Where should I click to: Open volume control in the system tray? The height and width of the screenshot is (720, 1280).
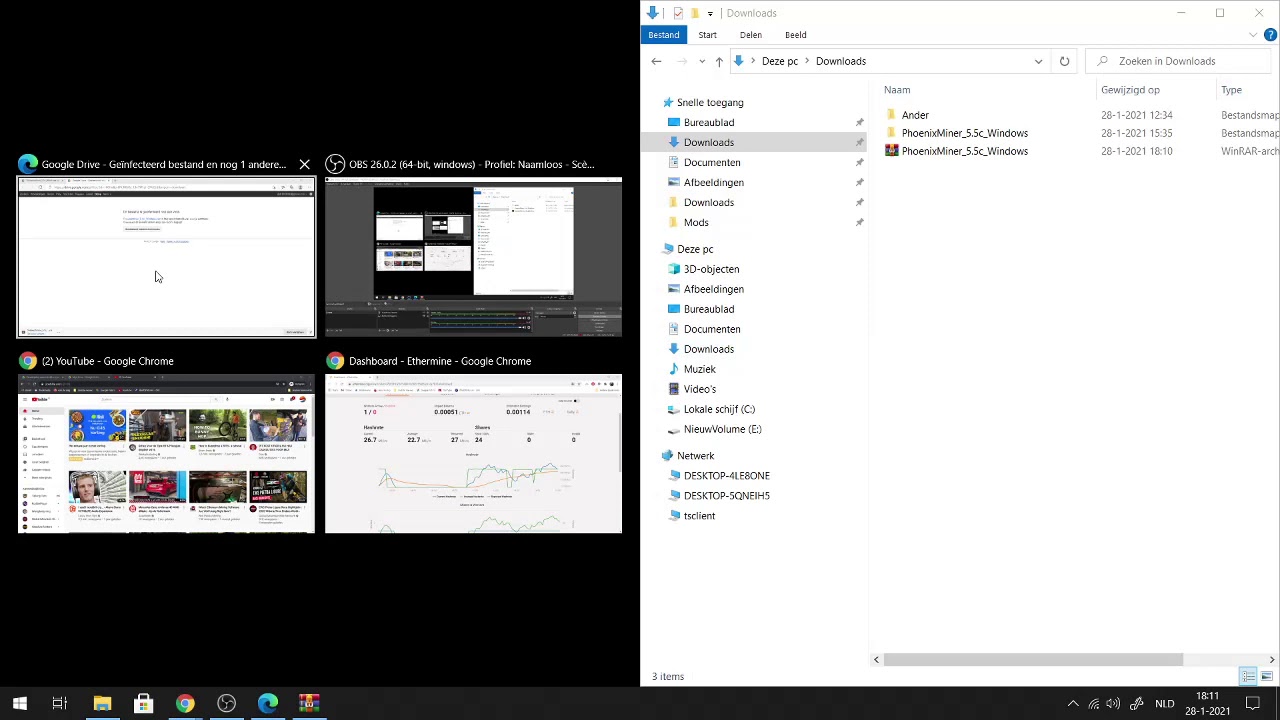(x=1113, y=704)
